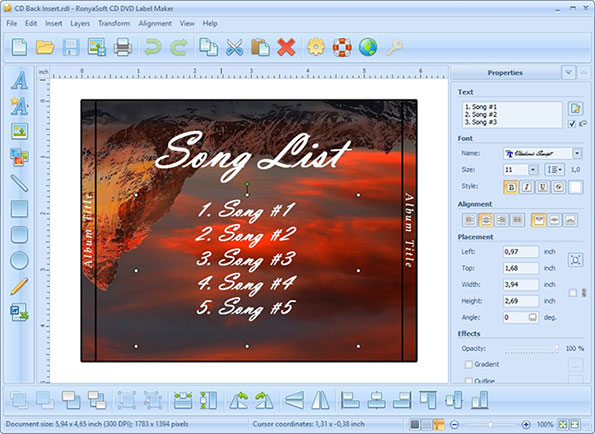595x434 pixels.
Task: Flip the object horizontally
Action: click(x=320, y=400)
